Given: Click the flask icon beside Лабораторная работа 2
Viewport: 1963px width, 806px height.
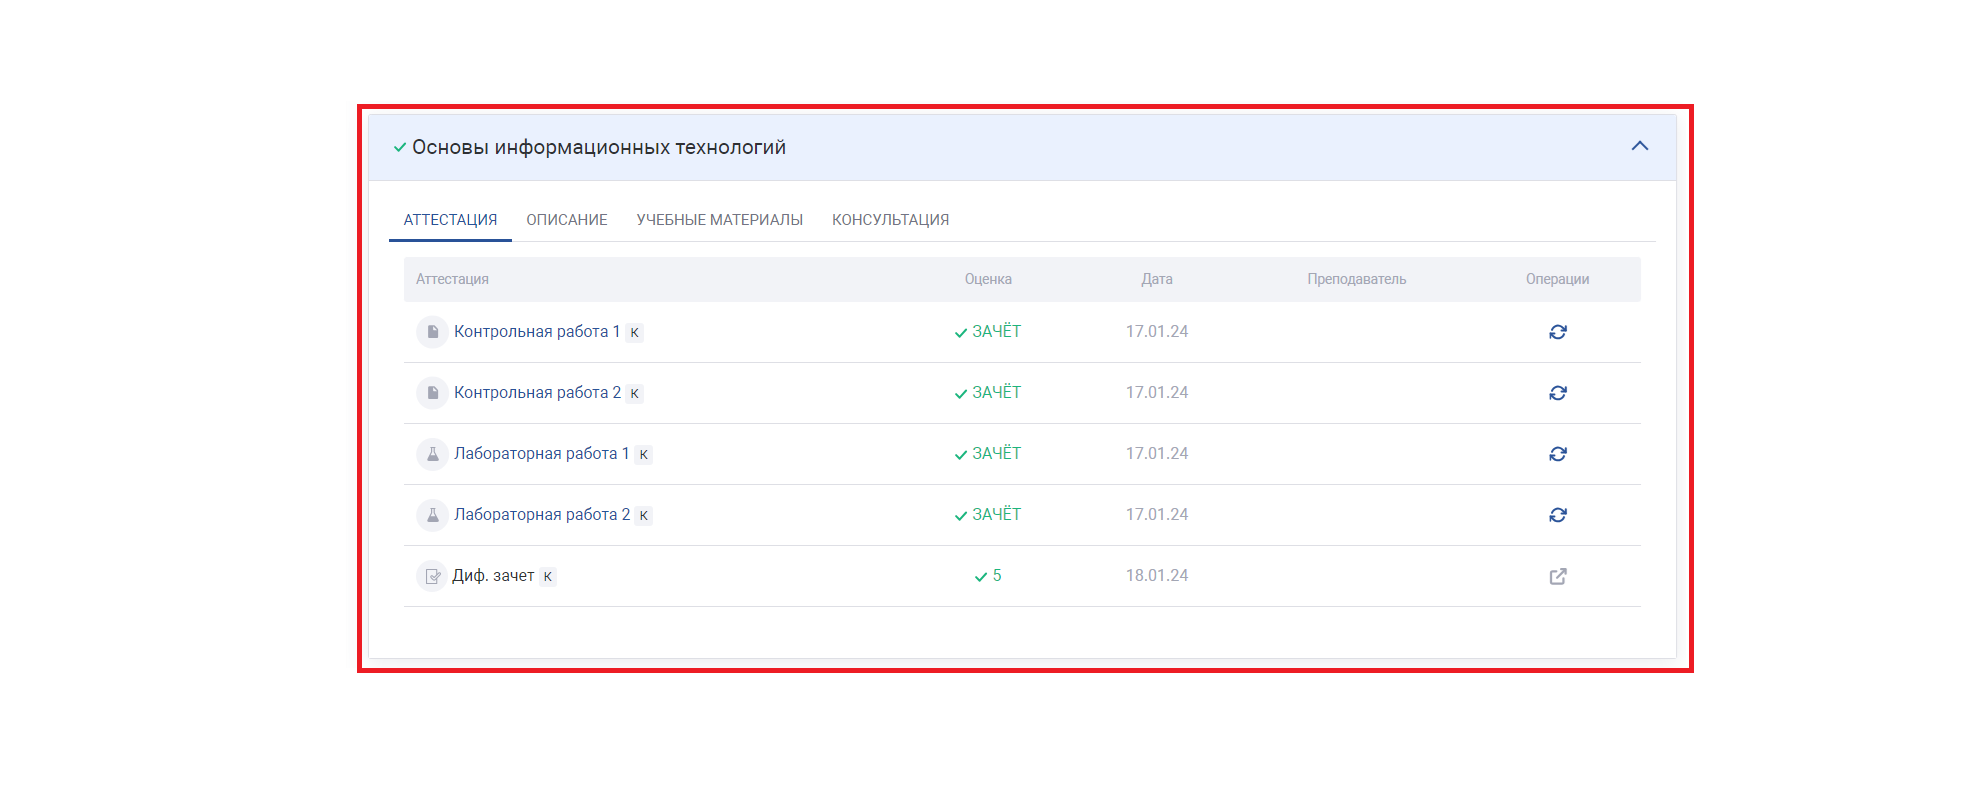Looking at the screenshot, I should (432, 515).
